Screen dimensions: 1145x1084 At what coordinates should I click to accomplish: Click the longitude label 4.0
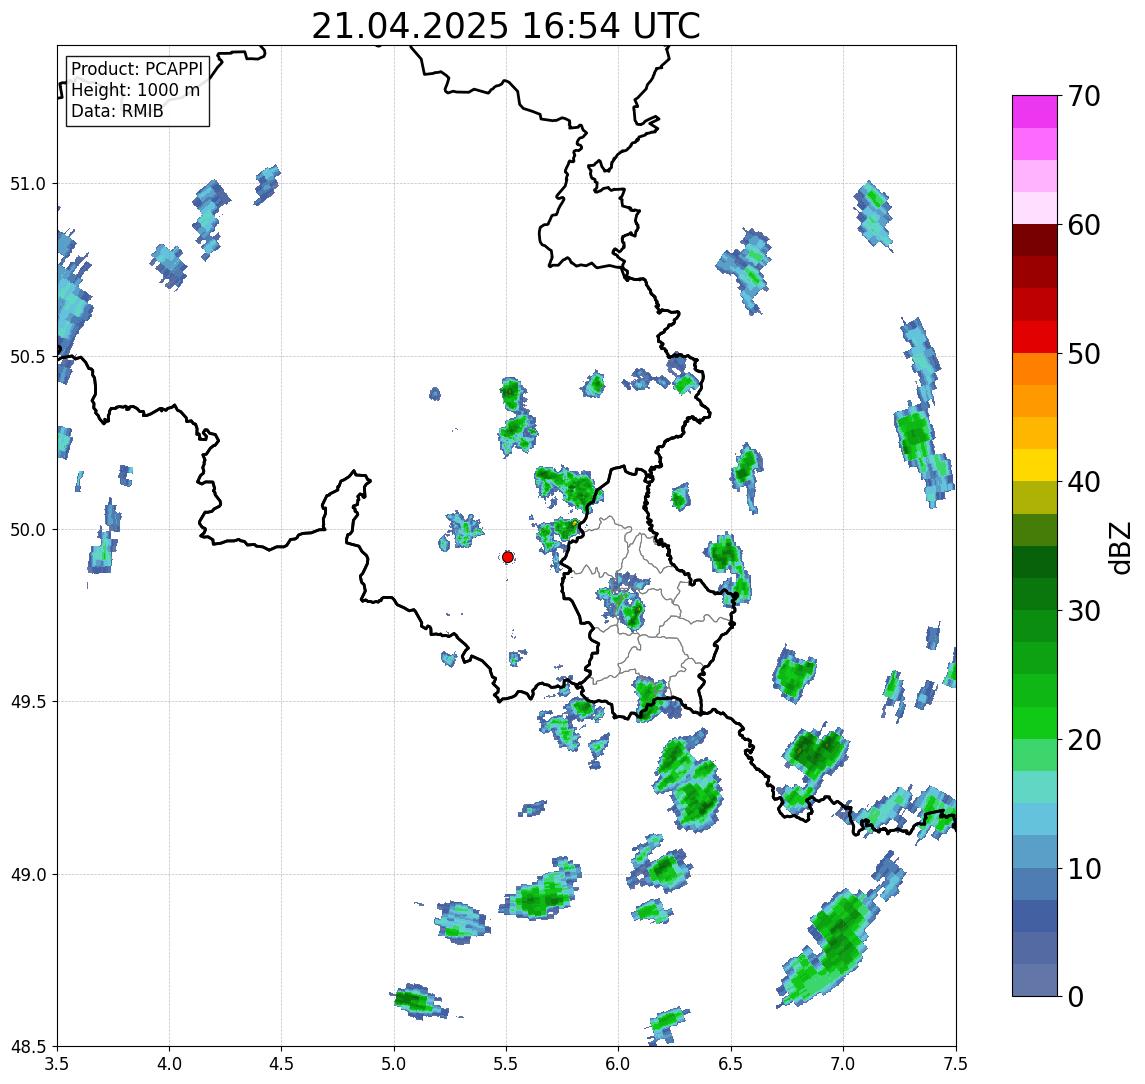[x=169, y=1064]
